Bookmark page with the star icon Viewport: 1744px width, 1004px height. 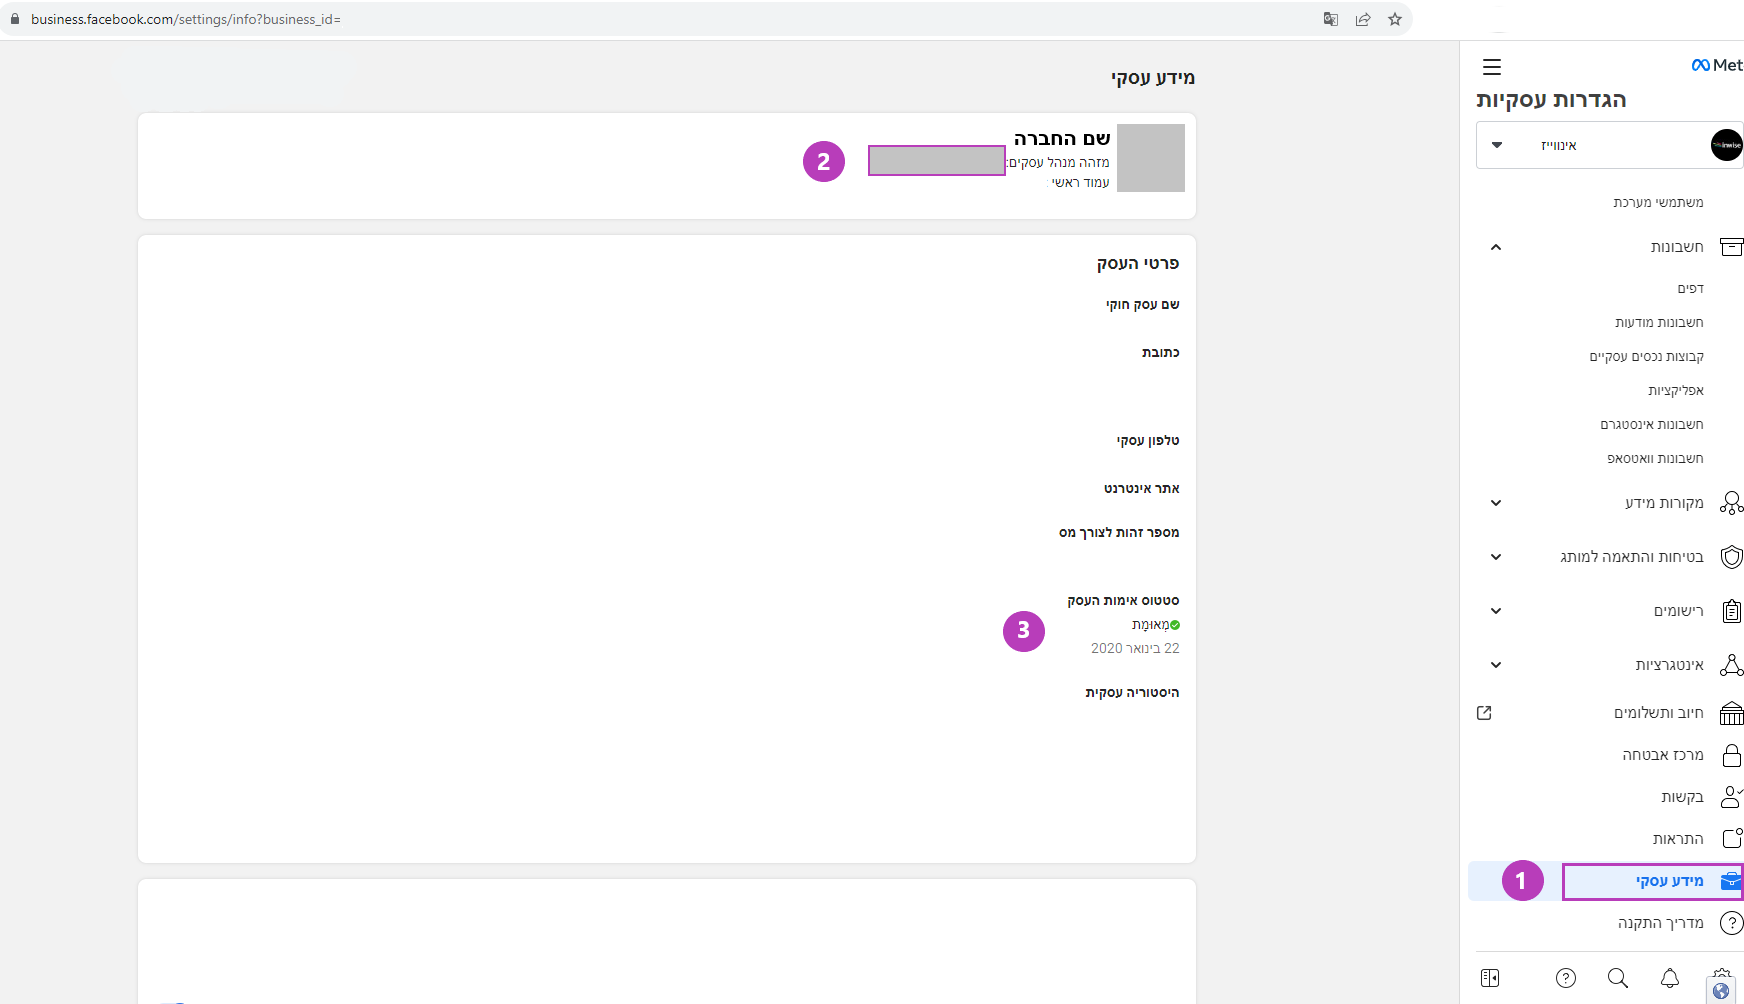(x=1394, y=19)
